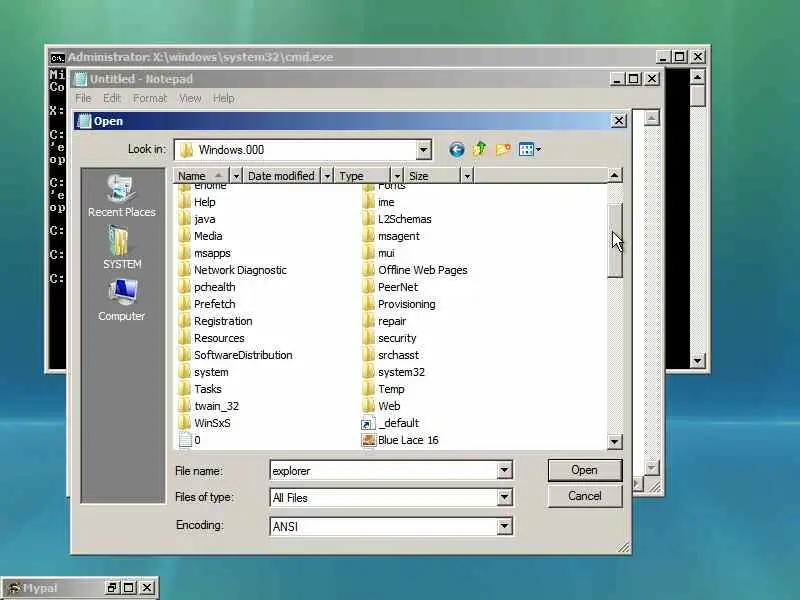Viewport: 800px width, 600px height.
Task: Select SYSTEM location in places bar
Action: click(x=121, y=248)
